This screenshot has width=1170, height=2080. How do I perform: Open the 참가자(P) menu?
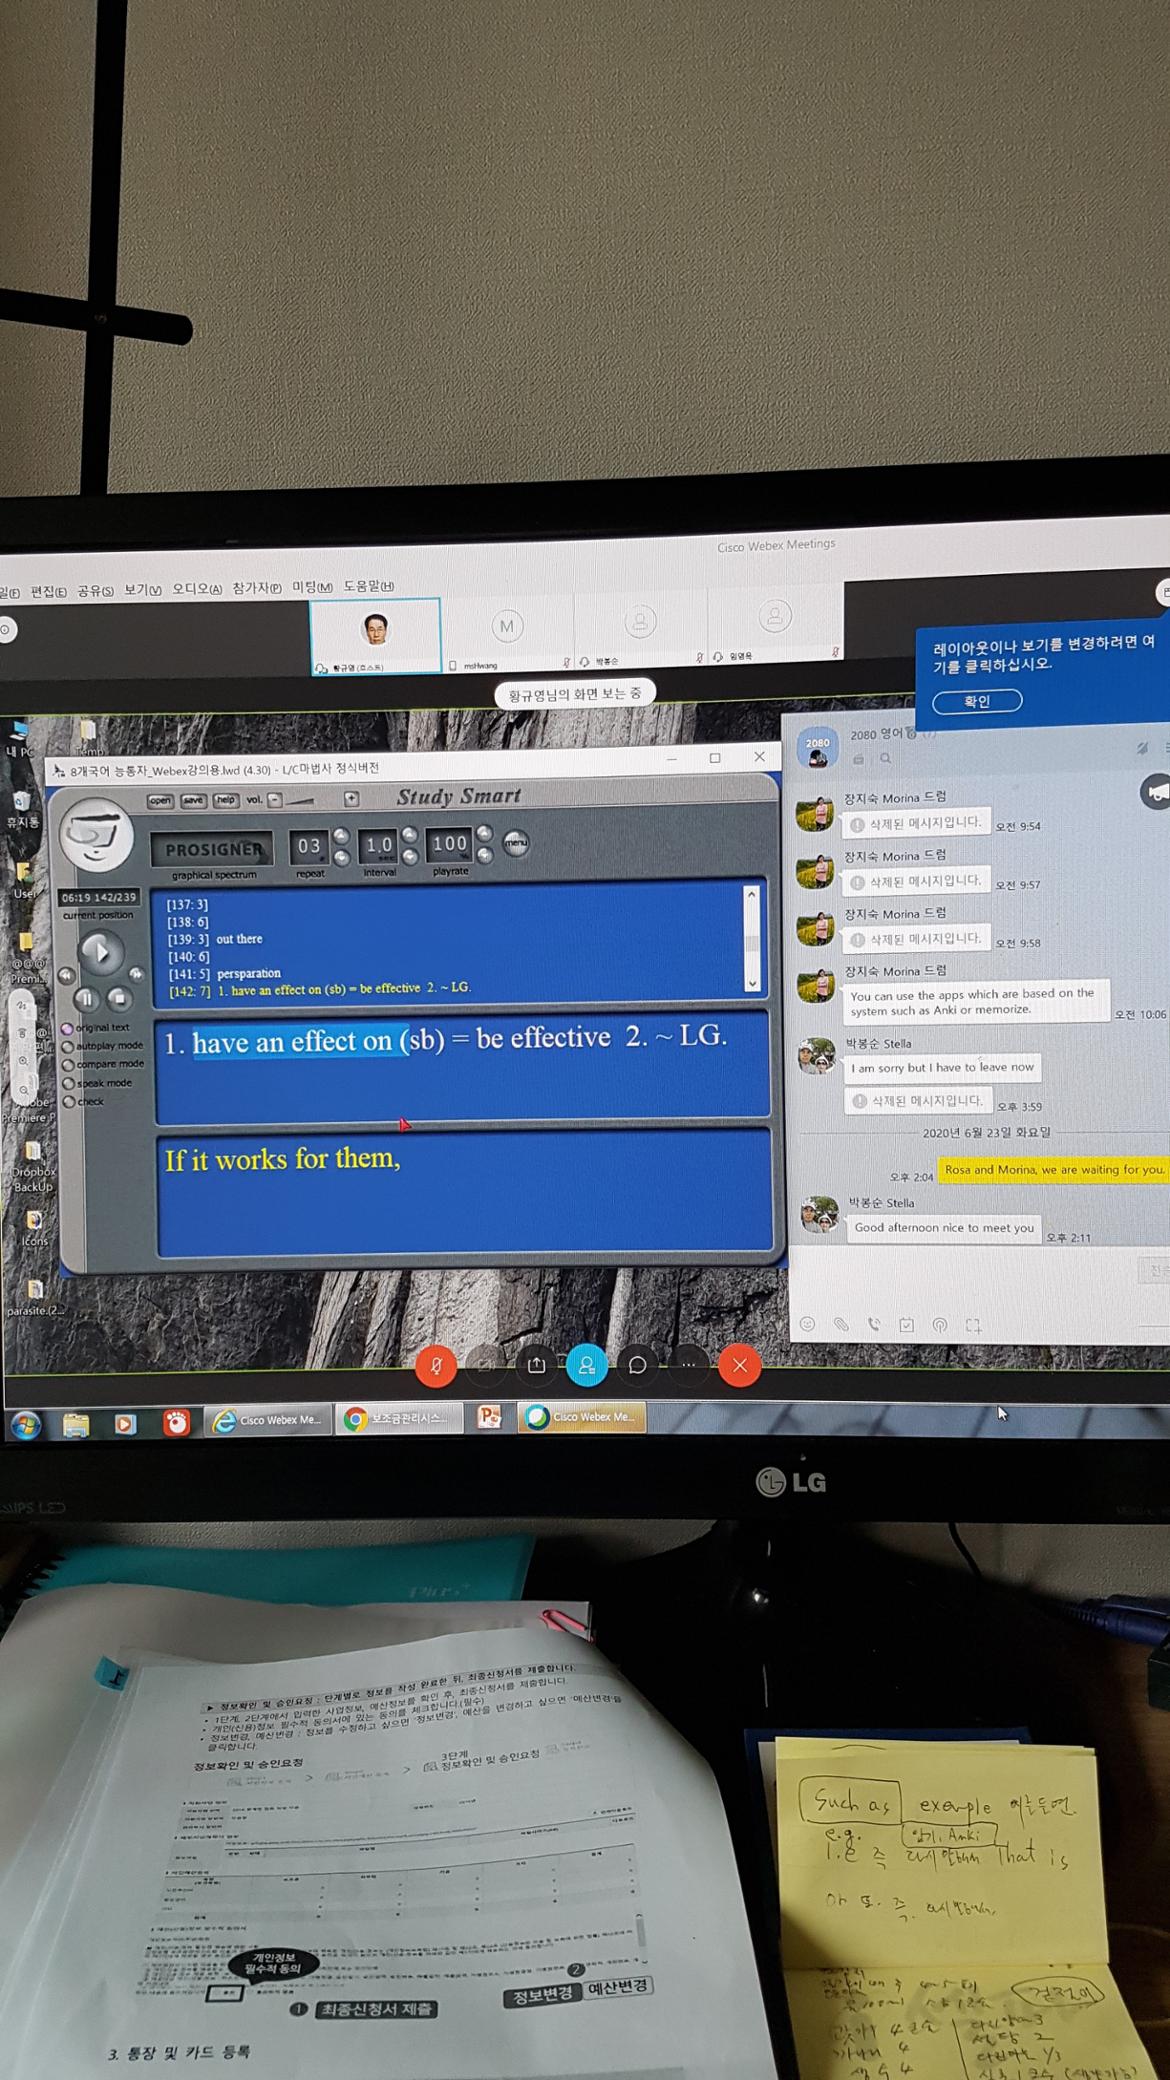[257, 588]
